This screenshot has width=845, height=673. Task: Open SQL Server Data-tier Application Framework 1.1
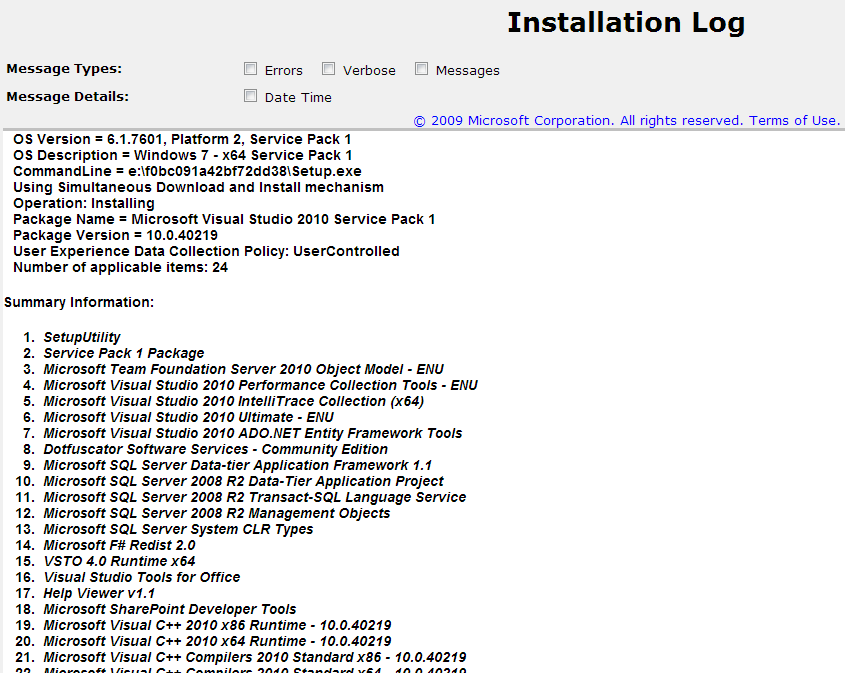coord(238,466)
